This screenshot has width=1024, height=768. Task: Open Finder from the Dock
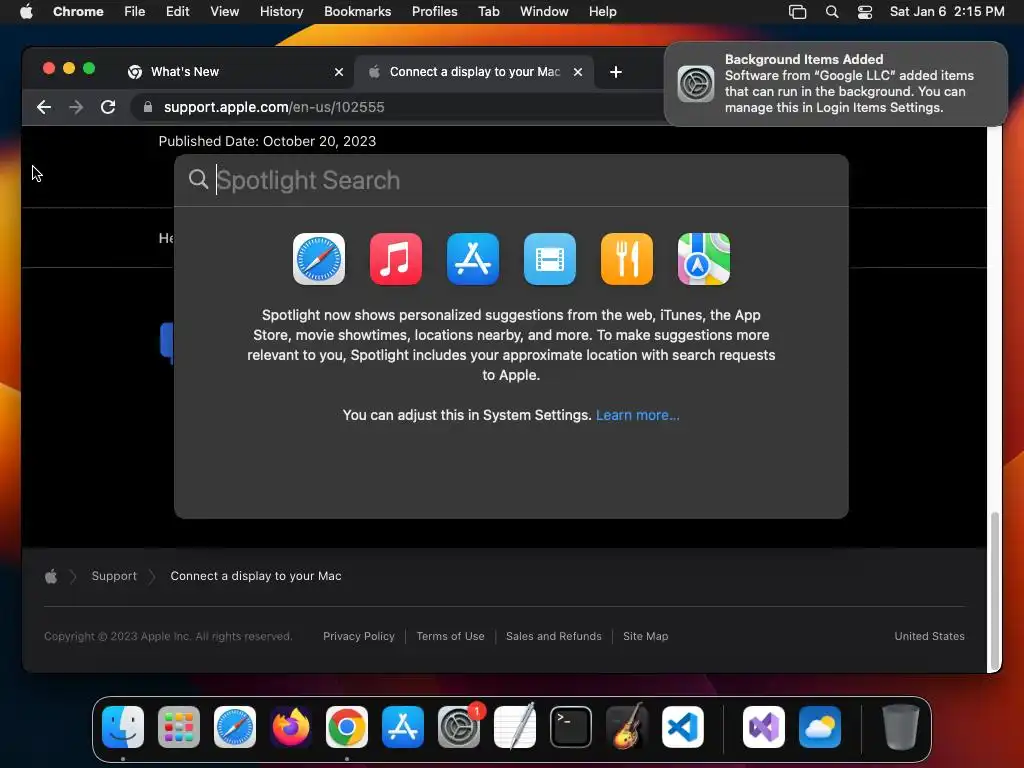[123, 727]
